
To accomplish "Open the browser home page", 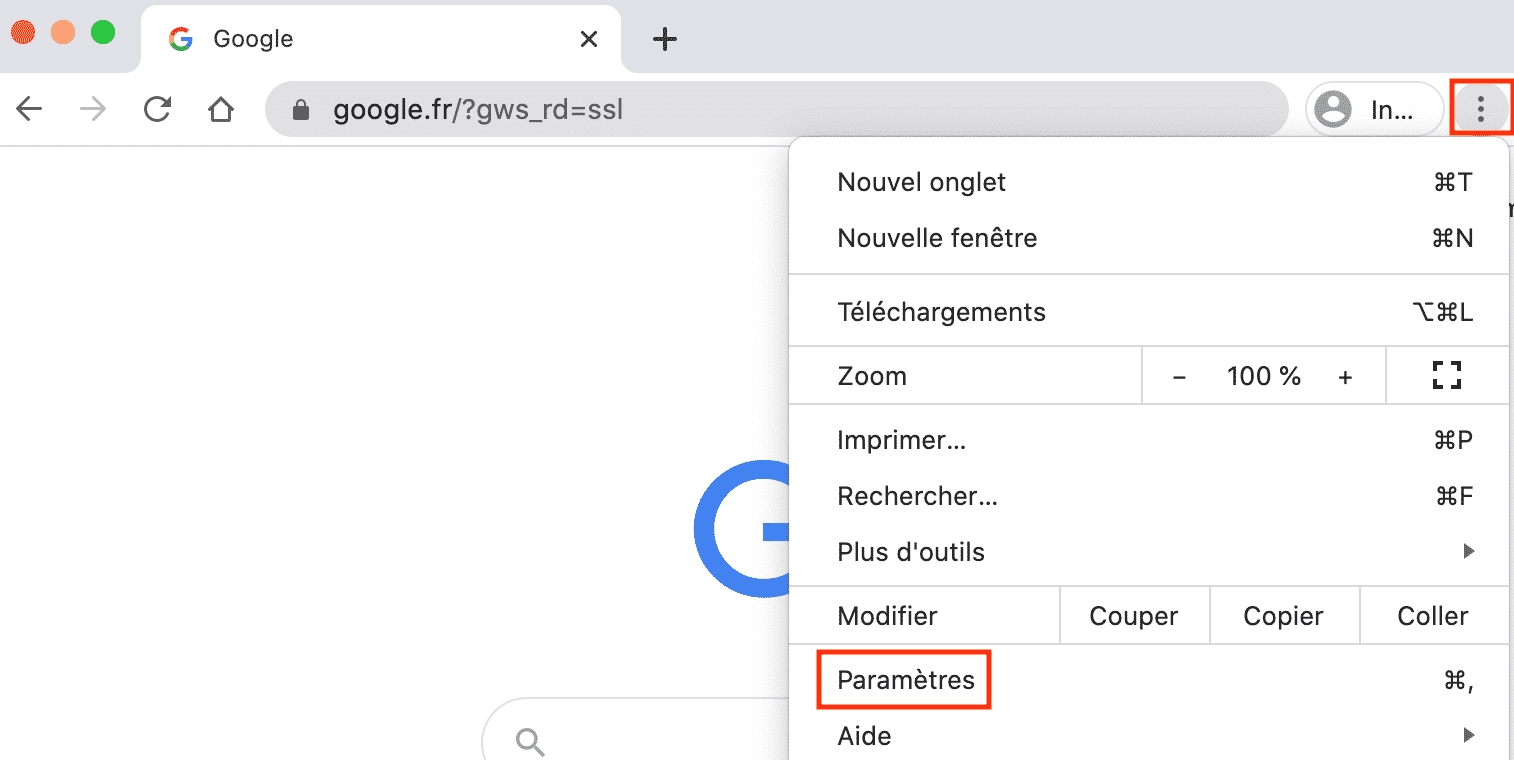I will (220, 109).
